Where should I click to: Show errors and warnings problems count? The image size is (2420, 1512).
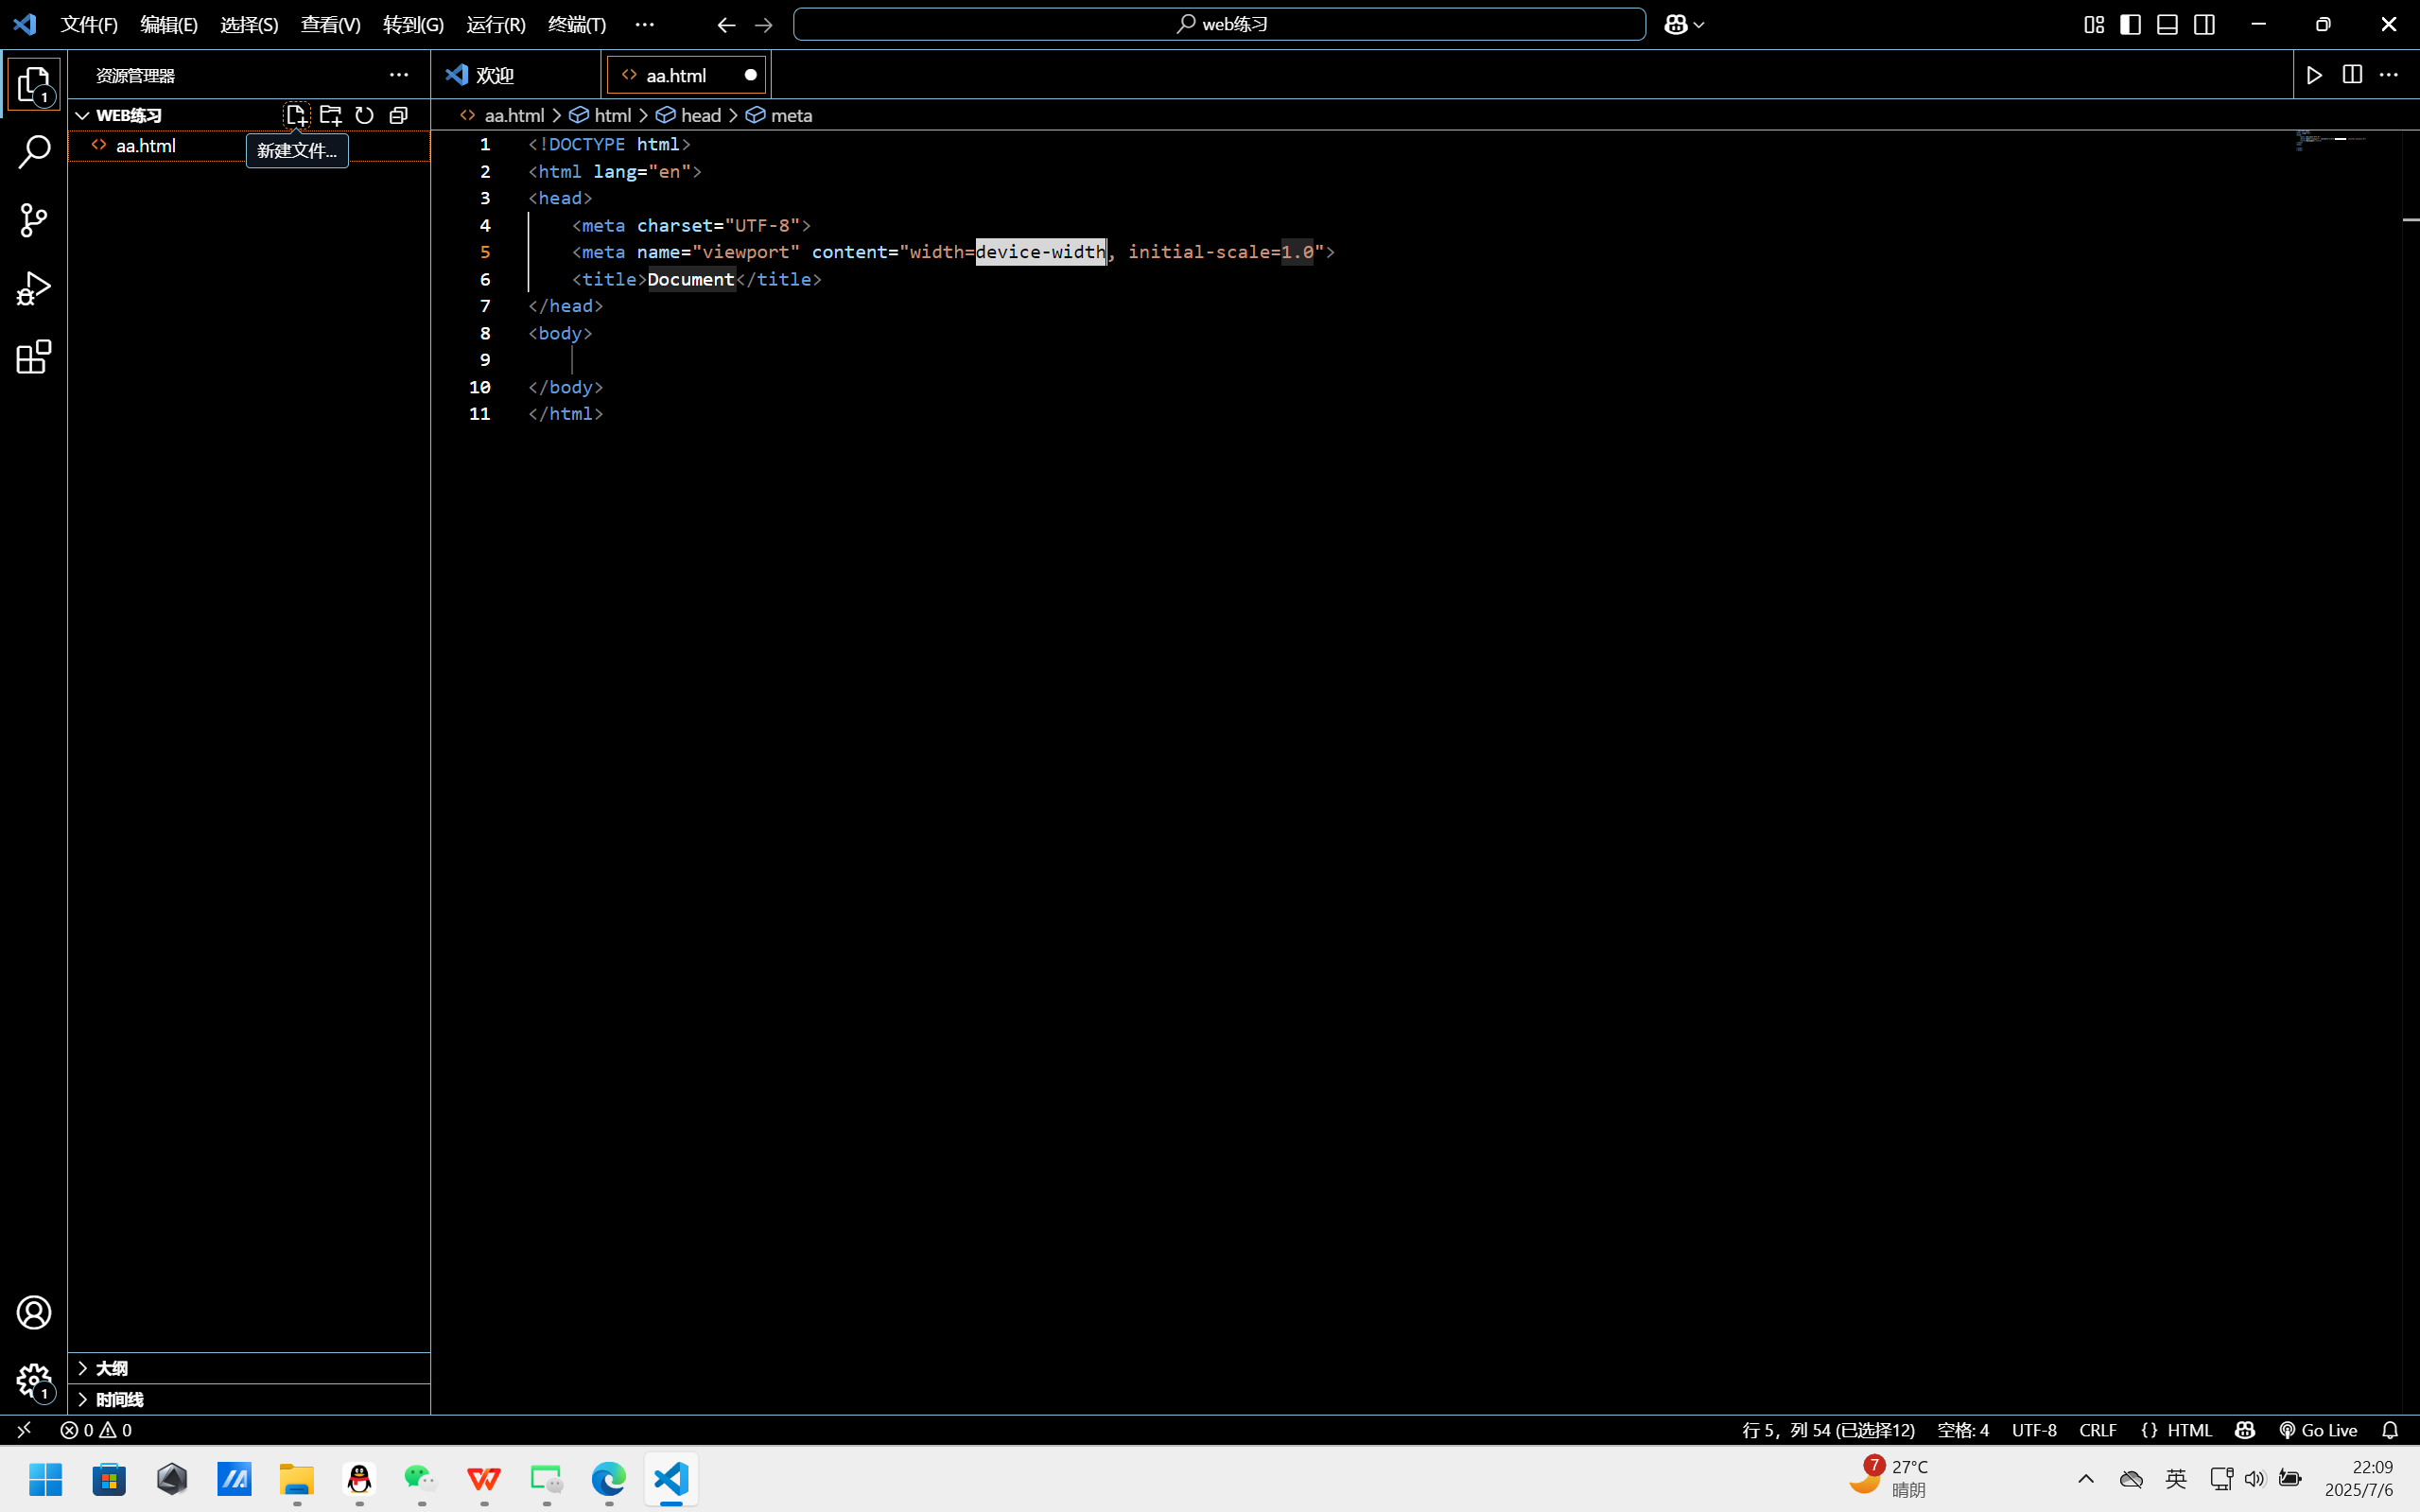tap(96, 1430)
